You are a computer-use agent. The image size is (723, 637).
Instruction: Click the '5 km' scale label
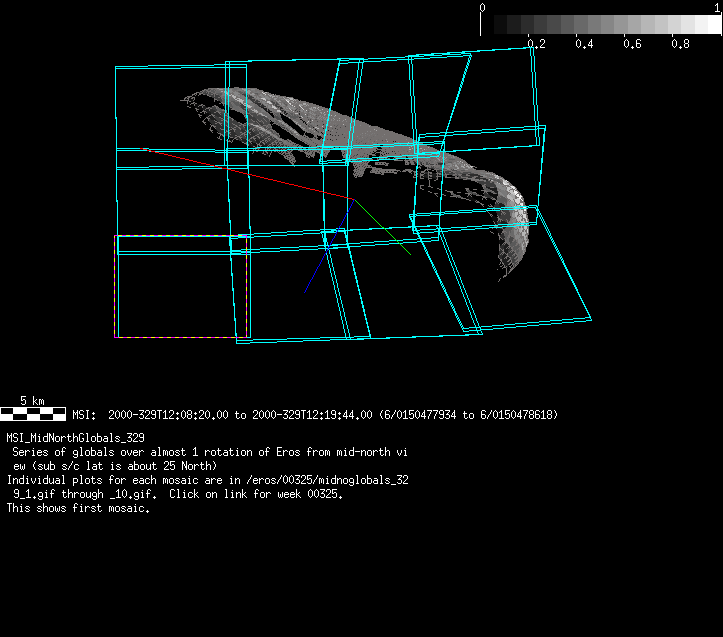(x=32, y=400)
